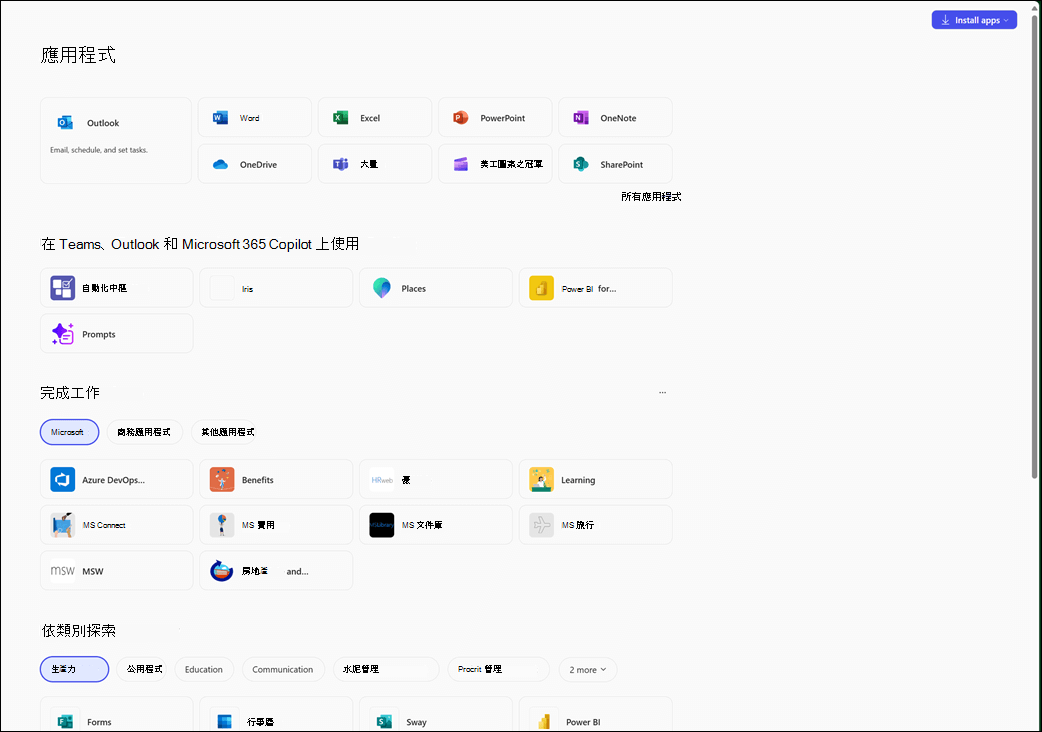This screenshot has height=732, width=1042.
Task: Expand the 2 more categories dropdown
Action: (x=587, y=670)
